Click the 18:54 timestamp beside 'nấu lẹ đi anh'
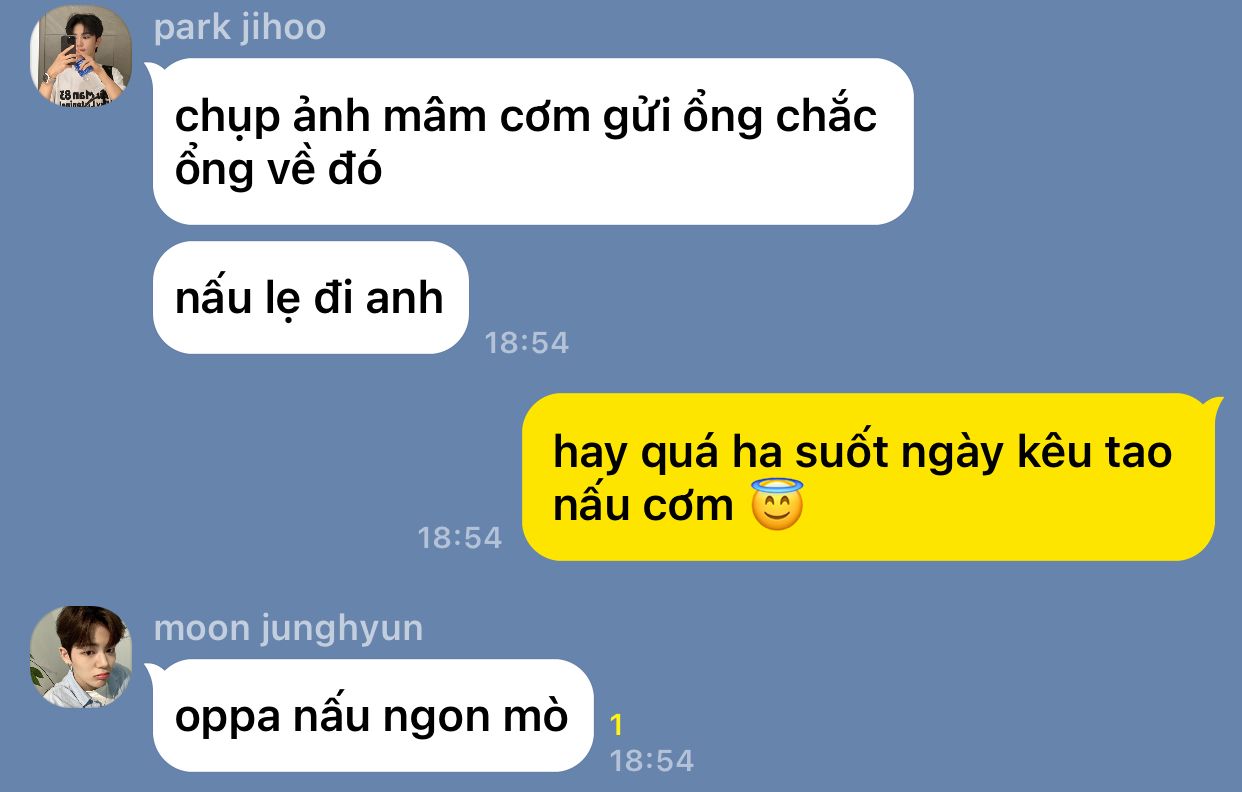 point(526,343)
